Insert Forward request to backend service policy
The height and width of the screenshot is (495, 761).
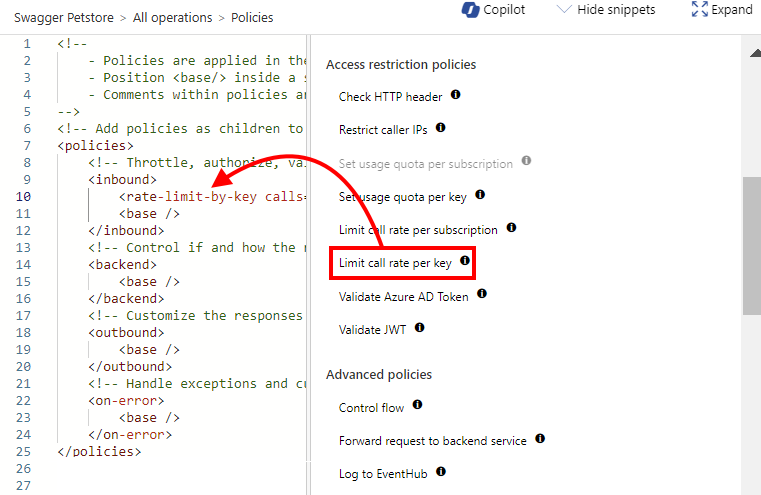[432, 440]
